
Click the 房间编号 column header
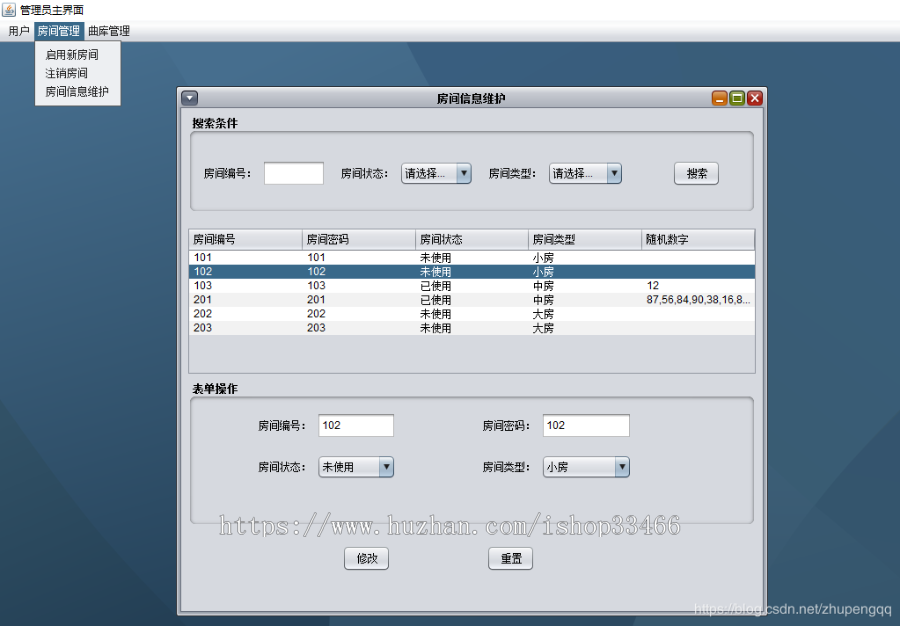(x=245, y=239)
